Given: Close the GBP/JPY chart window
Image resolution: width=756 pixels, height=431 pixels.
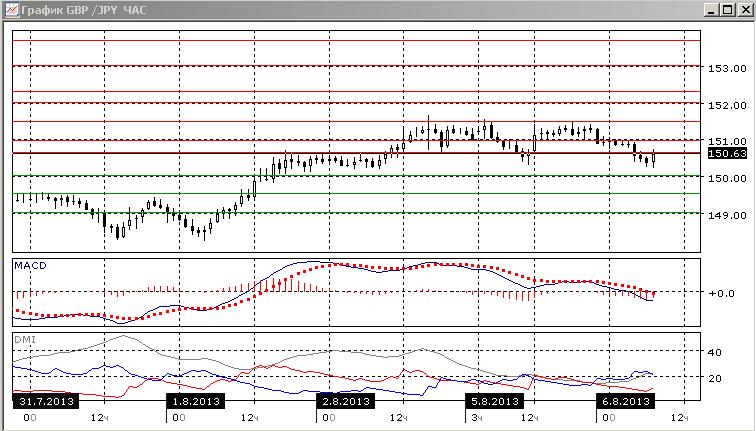Looking at the screenshot, I should click(x=745, y=10).
